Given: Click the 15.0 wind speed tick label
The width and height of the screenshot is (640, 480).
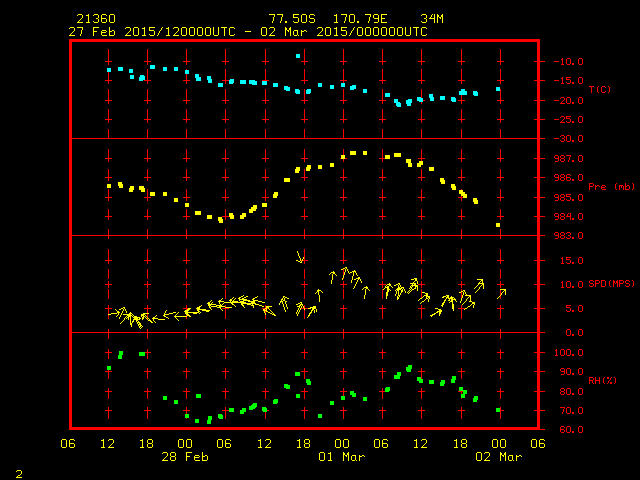Looking at the screenshot, I should [571, 260].
